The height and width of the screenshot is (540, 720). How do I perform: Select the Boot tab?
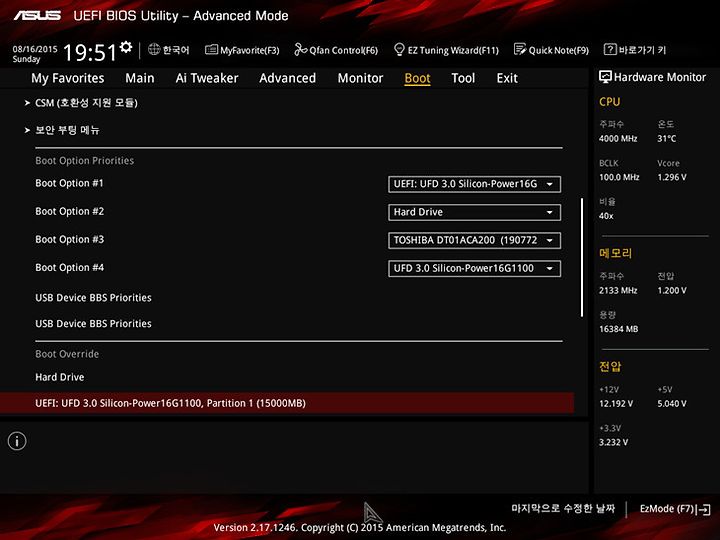417,79
